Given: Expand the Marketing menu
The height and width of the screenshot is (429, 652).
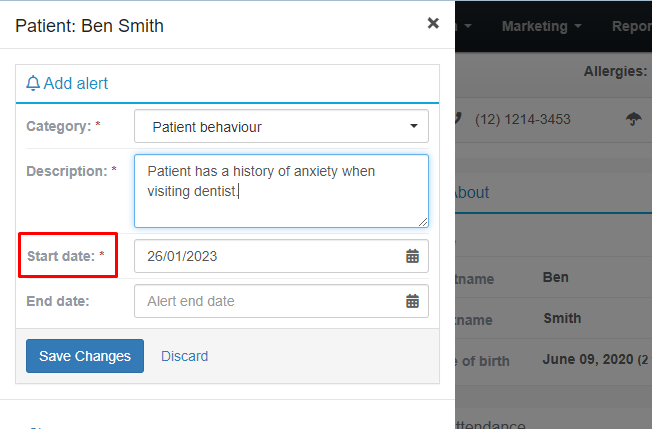Looking at the screenshot, I should pyautogui.click(x=541, y=26).
